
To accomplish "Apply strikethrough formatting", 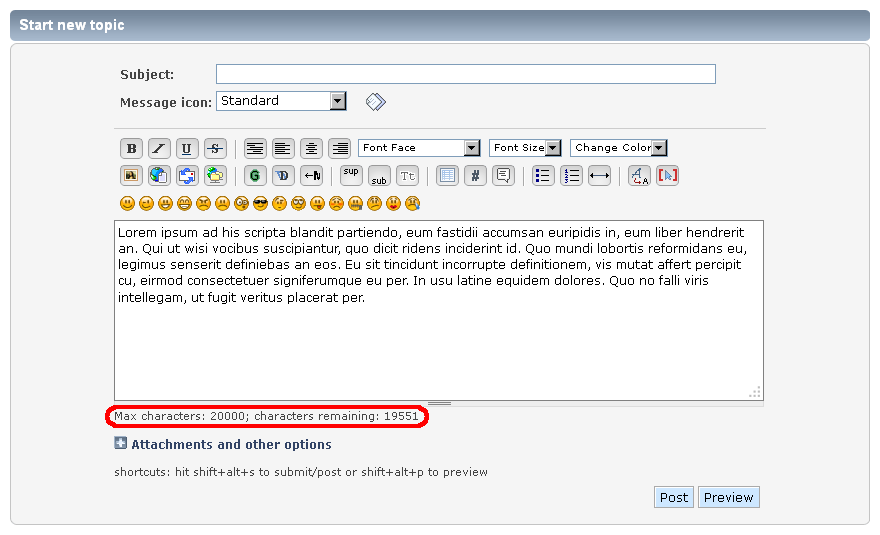I will pos(215,148).
